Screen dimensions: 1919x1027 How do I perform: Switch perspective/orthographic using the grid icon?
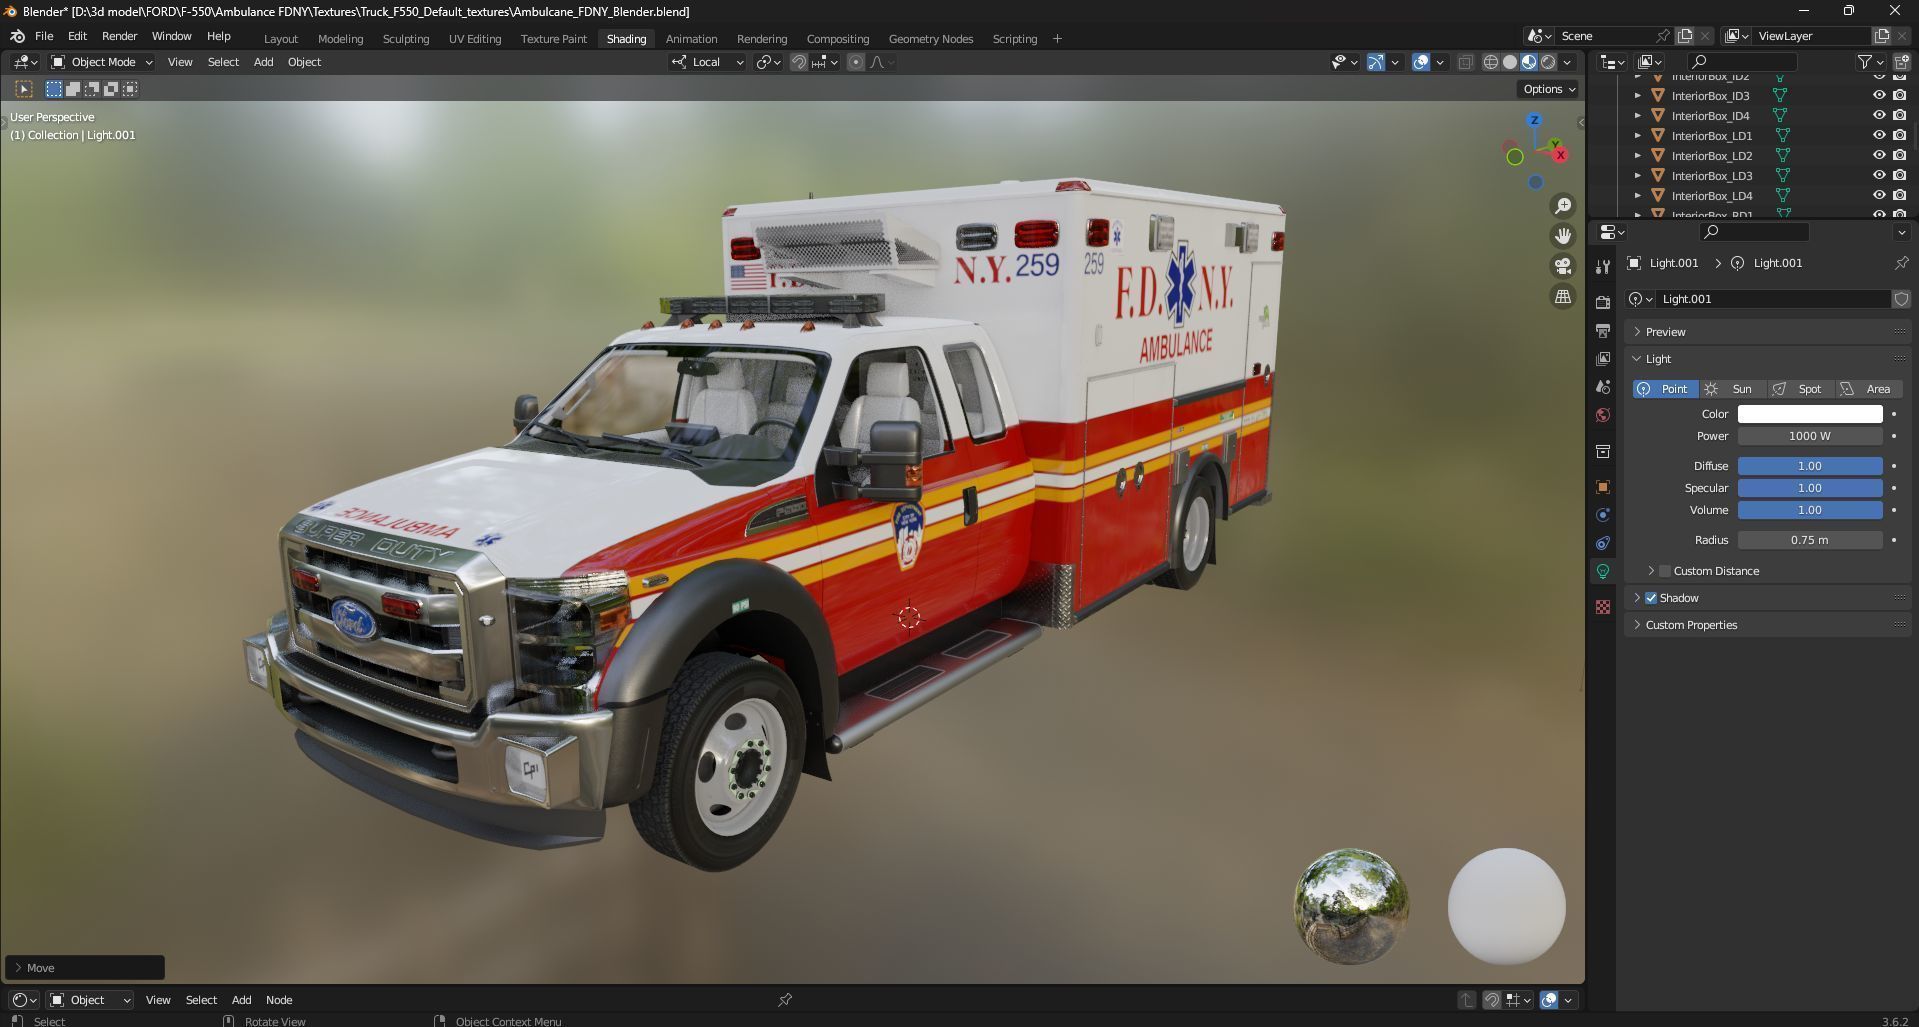[x=1562, y=297]
